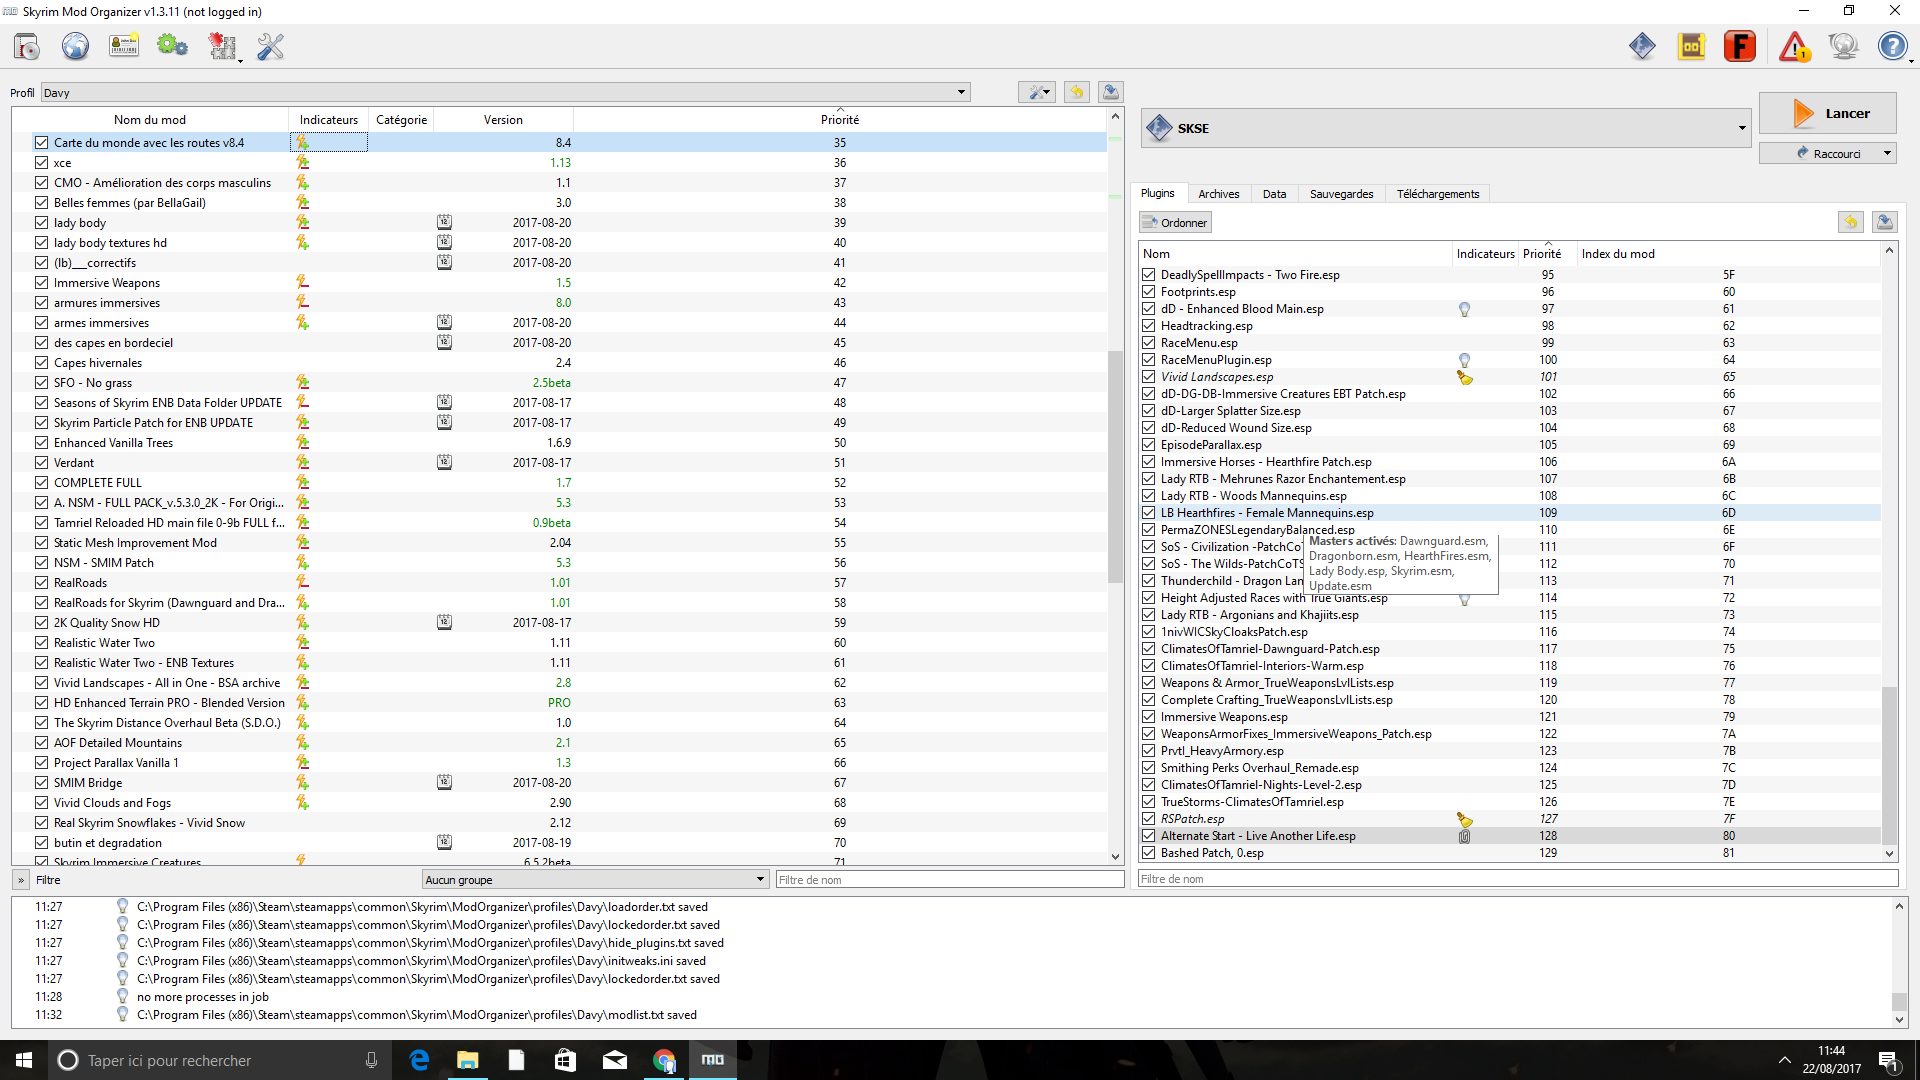Uncheck the Immersive Weapons.esp plugin checkbox

click(1149, 717)
